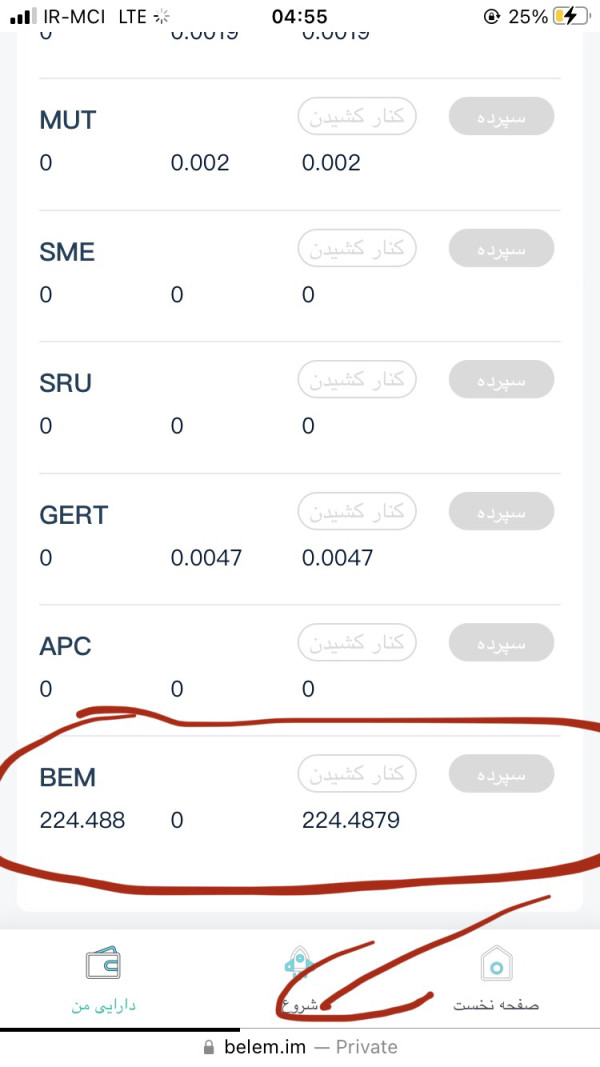This screenshot has height=1067, width=600.
Task: Tap the GERT deposit button
Action: pyautogui.click(x=501, y=511)
